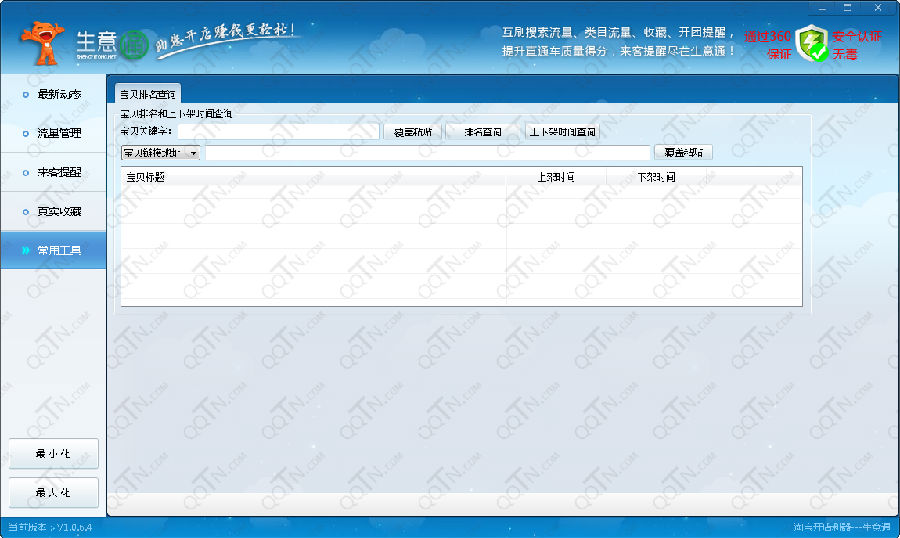Image resolution: width=900 pixels, height=538 pixels.
Task: Click the double-arrow icon beside 常用工具
Action: tap(25, 250)
